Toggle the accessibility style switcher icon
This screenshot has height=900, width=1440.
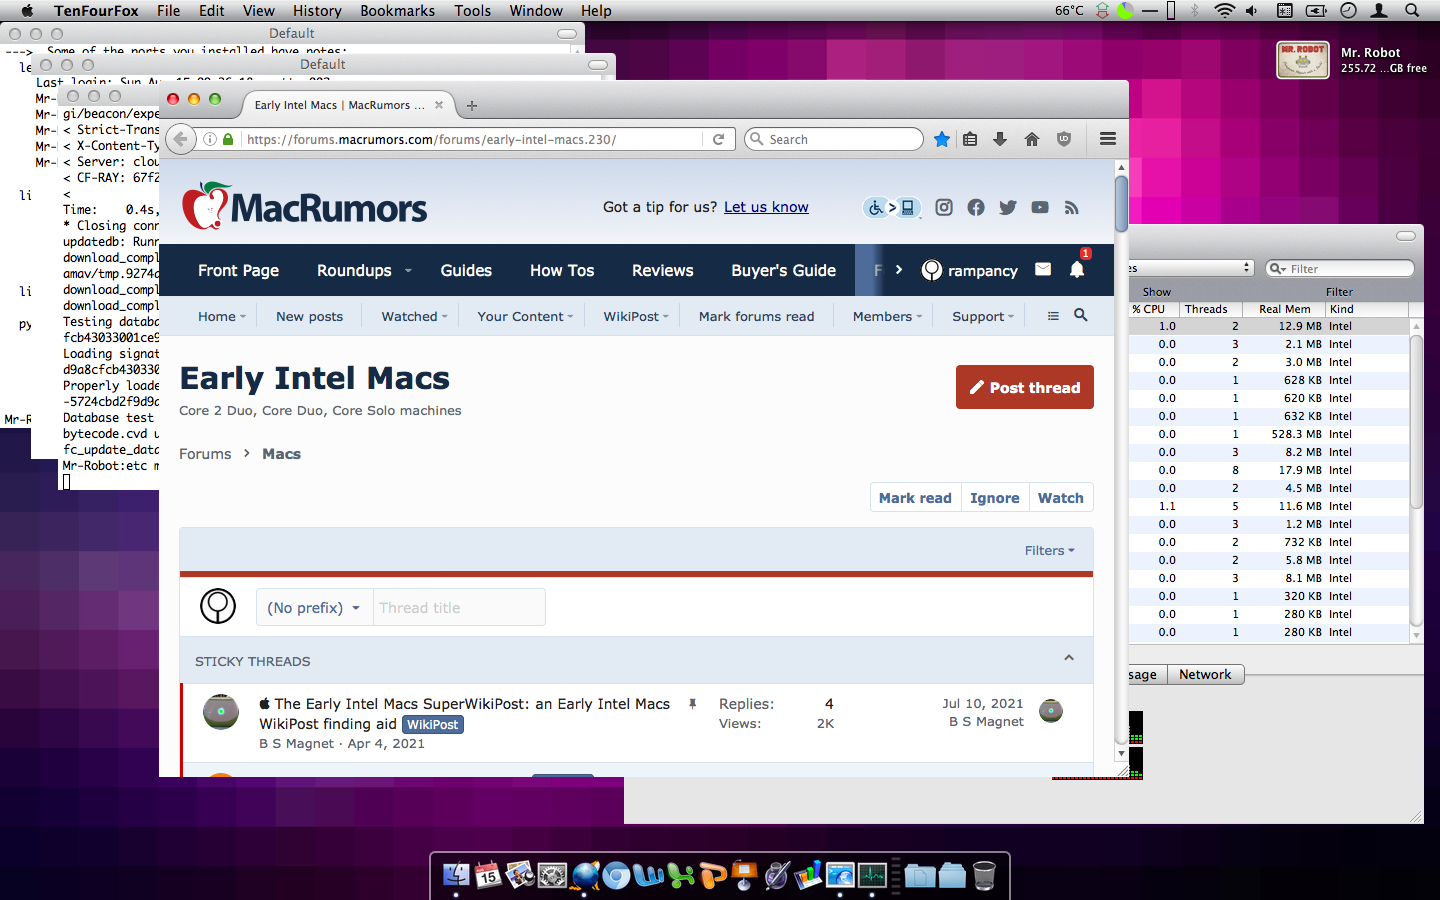pyautogui.click(x=891, y=207)
